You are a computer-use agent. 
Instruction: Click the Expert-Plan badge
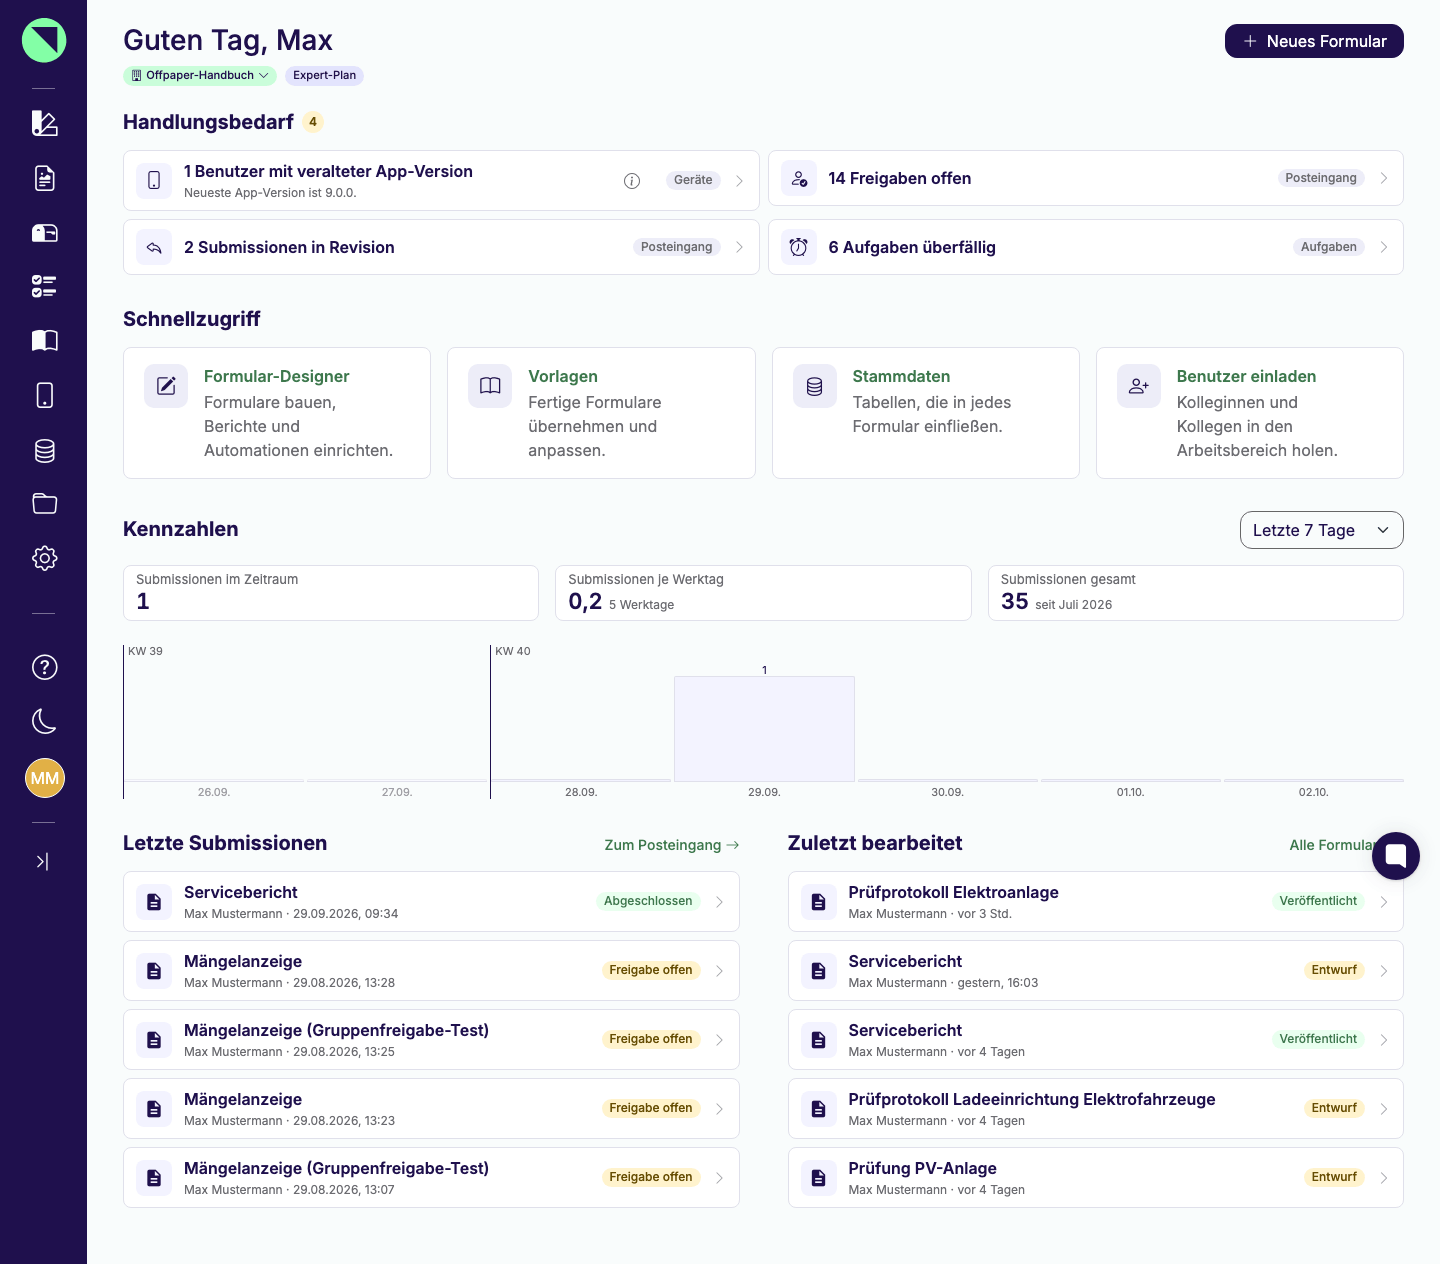324,75
